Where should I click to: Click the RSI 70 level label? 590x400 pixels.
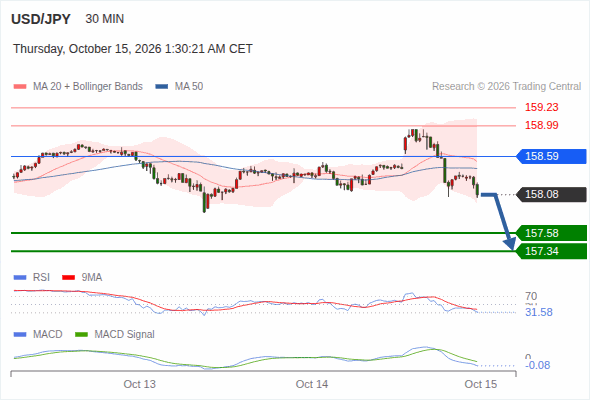pyautogui.click(x=531, y=296)
